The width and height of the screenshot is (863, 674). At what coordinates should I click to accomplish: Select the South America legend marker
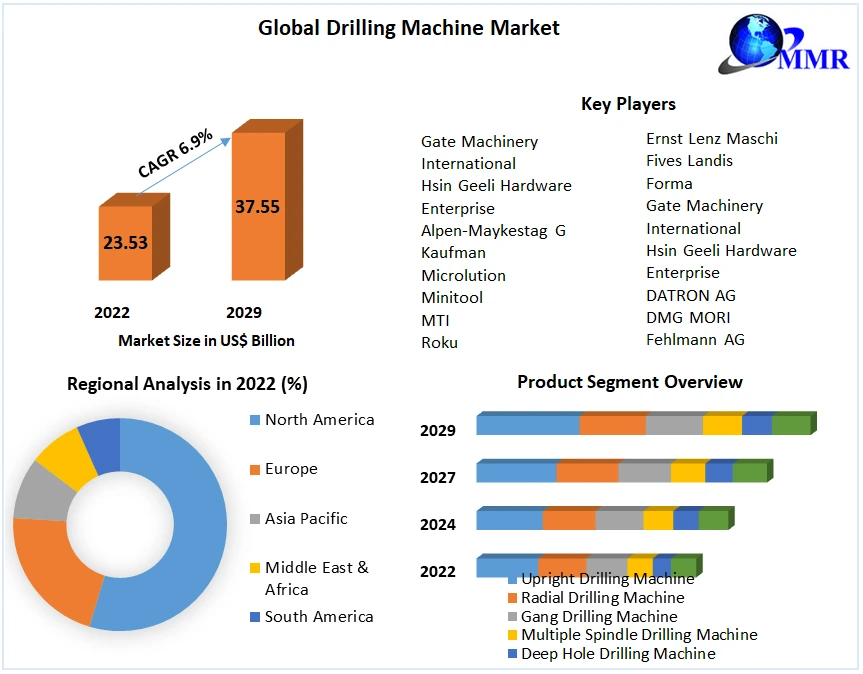tap(255, 617)
